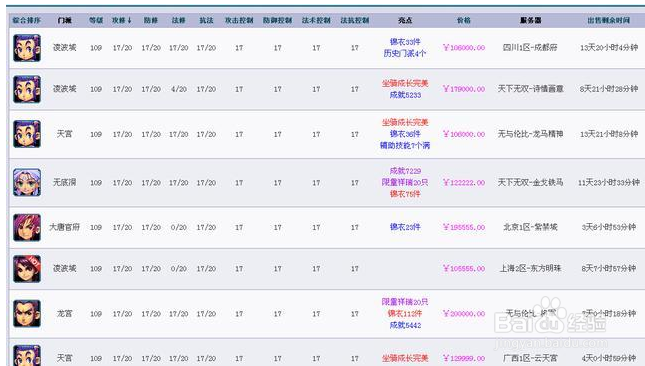The width and height of the screenshot is (645, 366).
Task: Click server name 无与伦比-龙马精神
Action: pos(530,134)
